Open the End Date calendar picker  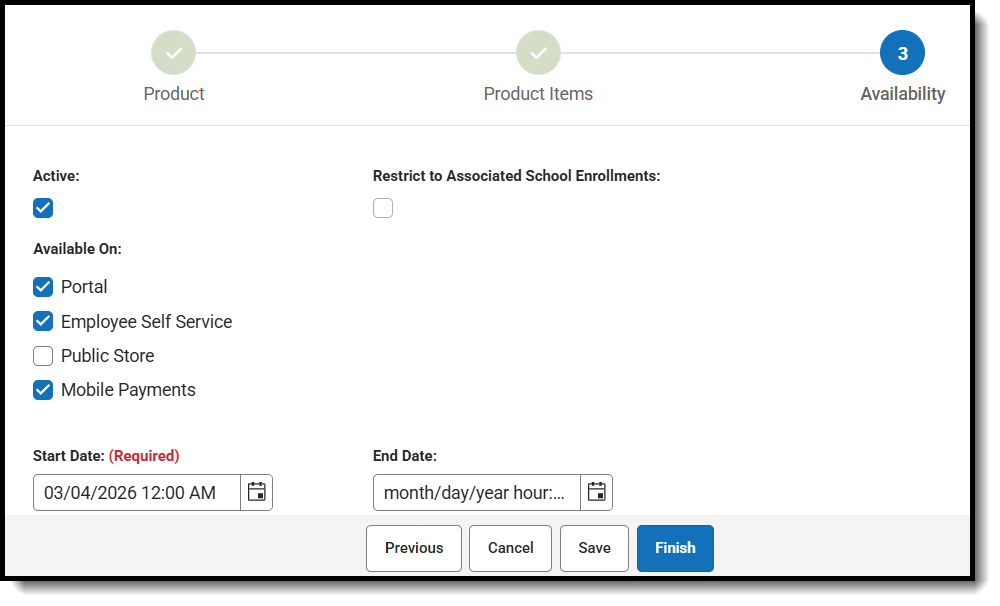click(597, 492)
